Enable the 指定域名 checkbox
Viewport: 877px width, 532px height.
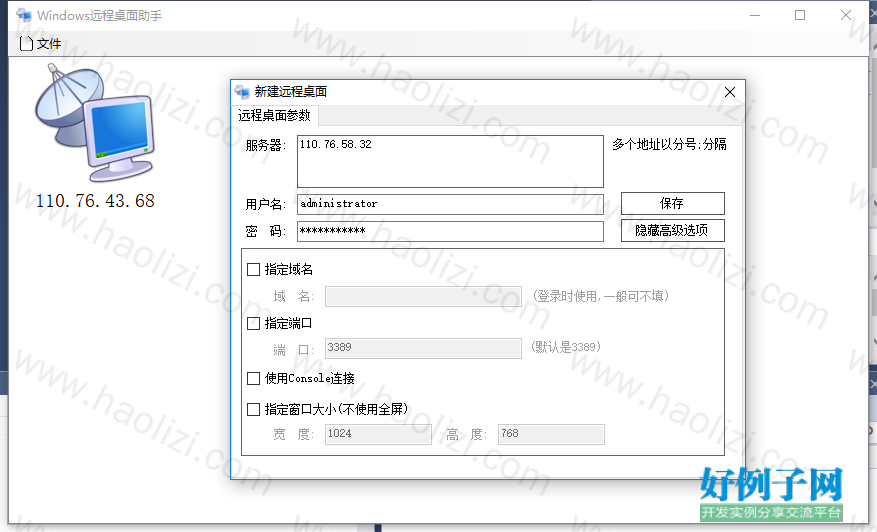[x=253, y=270]
